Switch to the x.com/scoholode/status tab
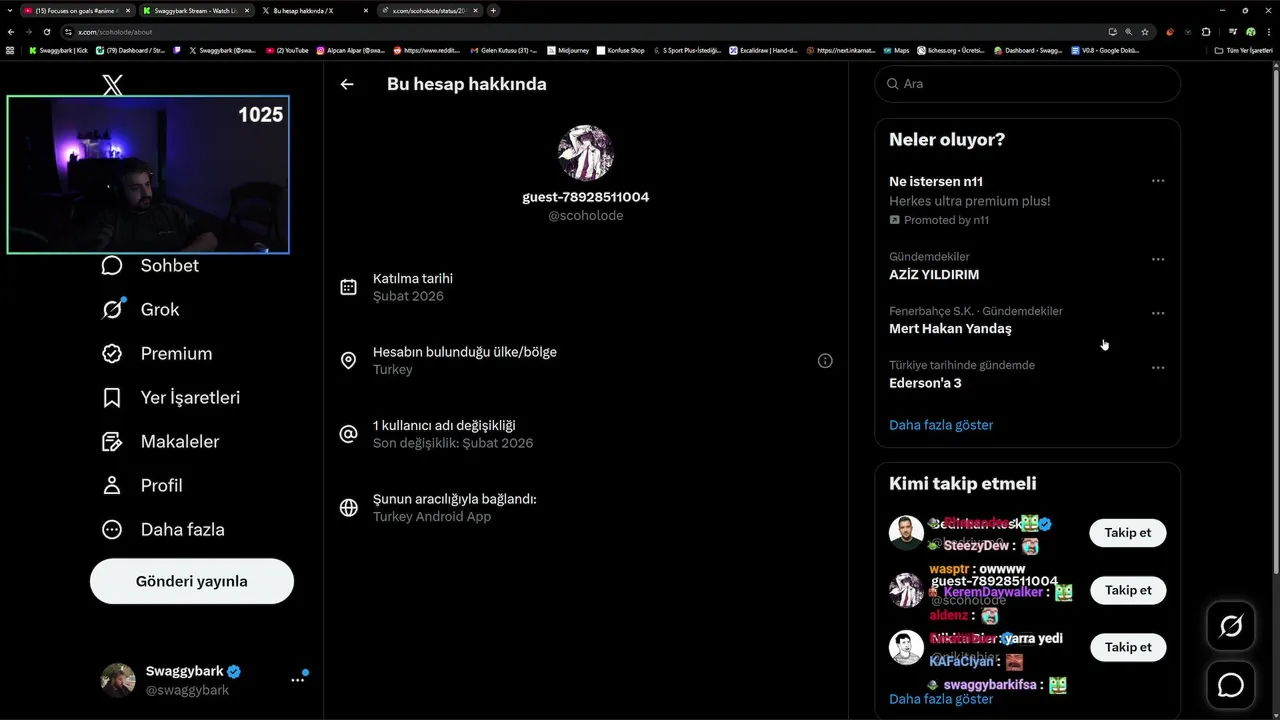 (x=428, y=10)
